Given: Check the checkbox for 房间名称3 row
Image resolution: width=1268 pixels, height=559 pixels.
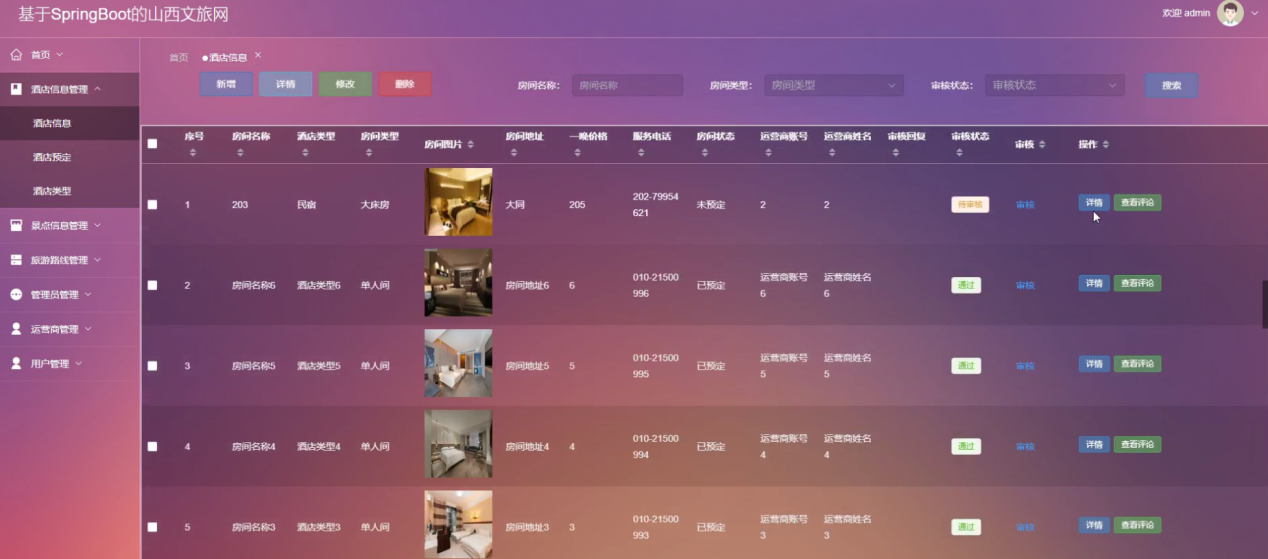Looking at the screenshot, I should 152,527.
